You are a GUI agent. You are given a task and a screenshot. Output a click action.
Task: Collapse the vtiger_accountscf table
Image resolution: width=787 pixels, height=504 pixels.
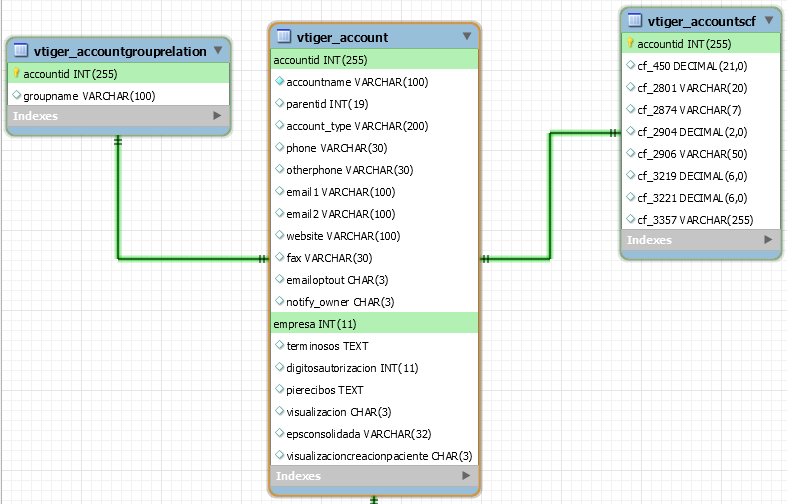769,20
